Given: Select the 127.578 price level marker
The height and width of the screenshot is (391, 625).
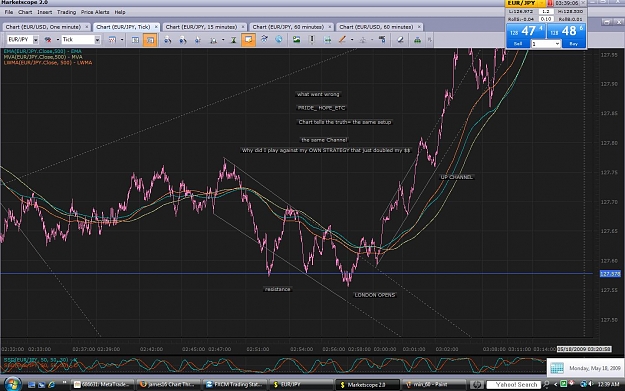Looking at the screenshot, I should pos(610,274).
